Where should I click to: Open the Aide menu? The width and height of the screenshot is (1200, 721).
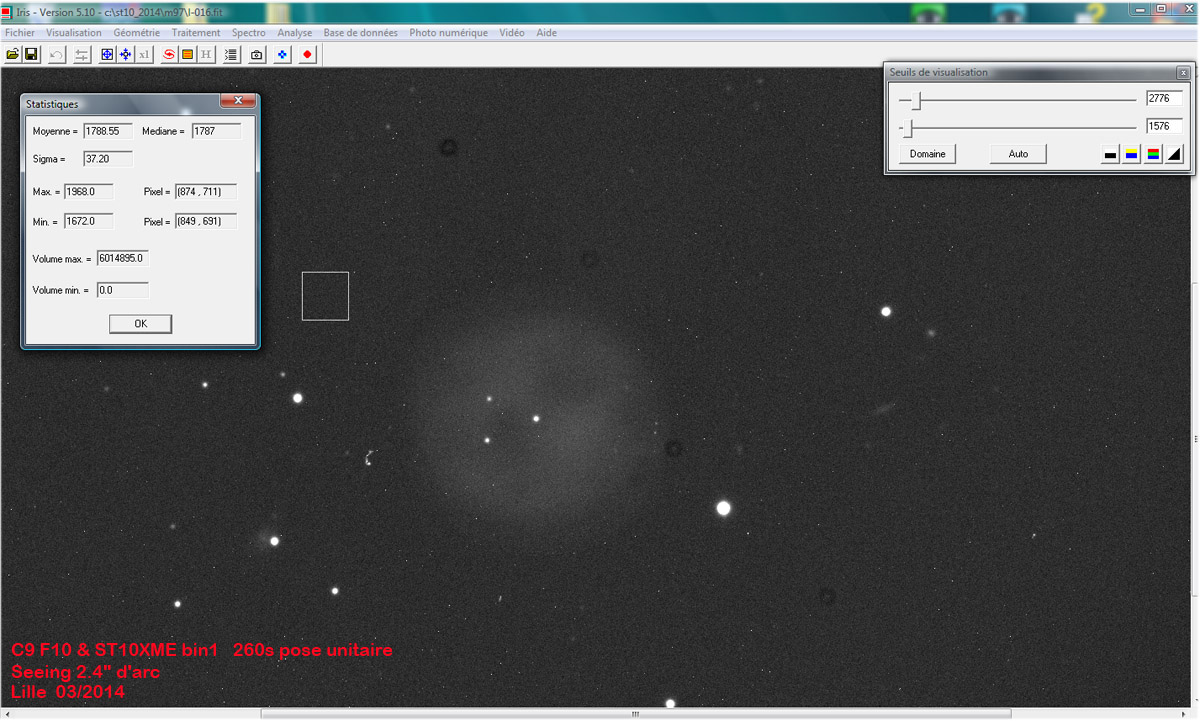[547, 33]
